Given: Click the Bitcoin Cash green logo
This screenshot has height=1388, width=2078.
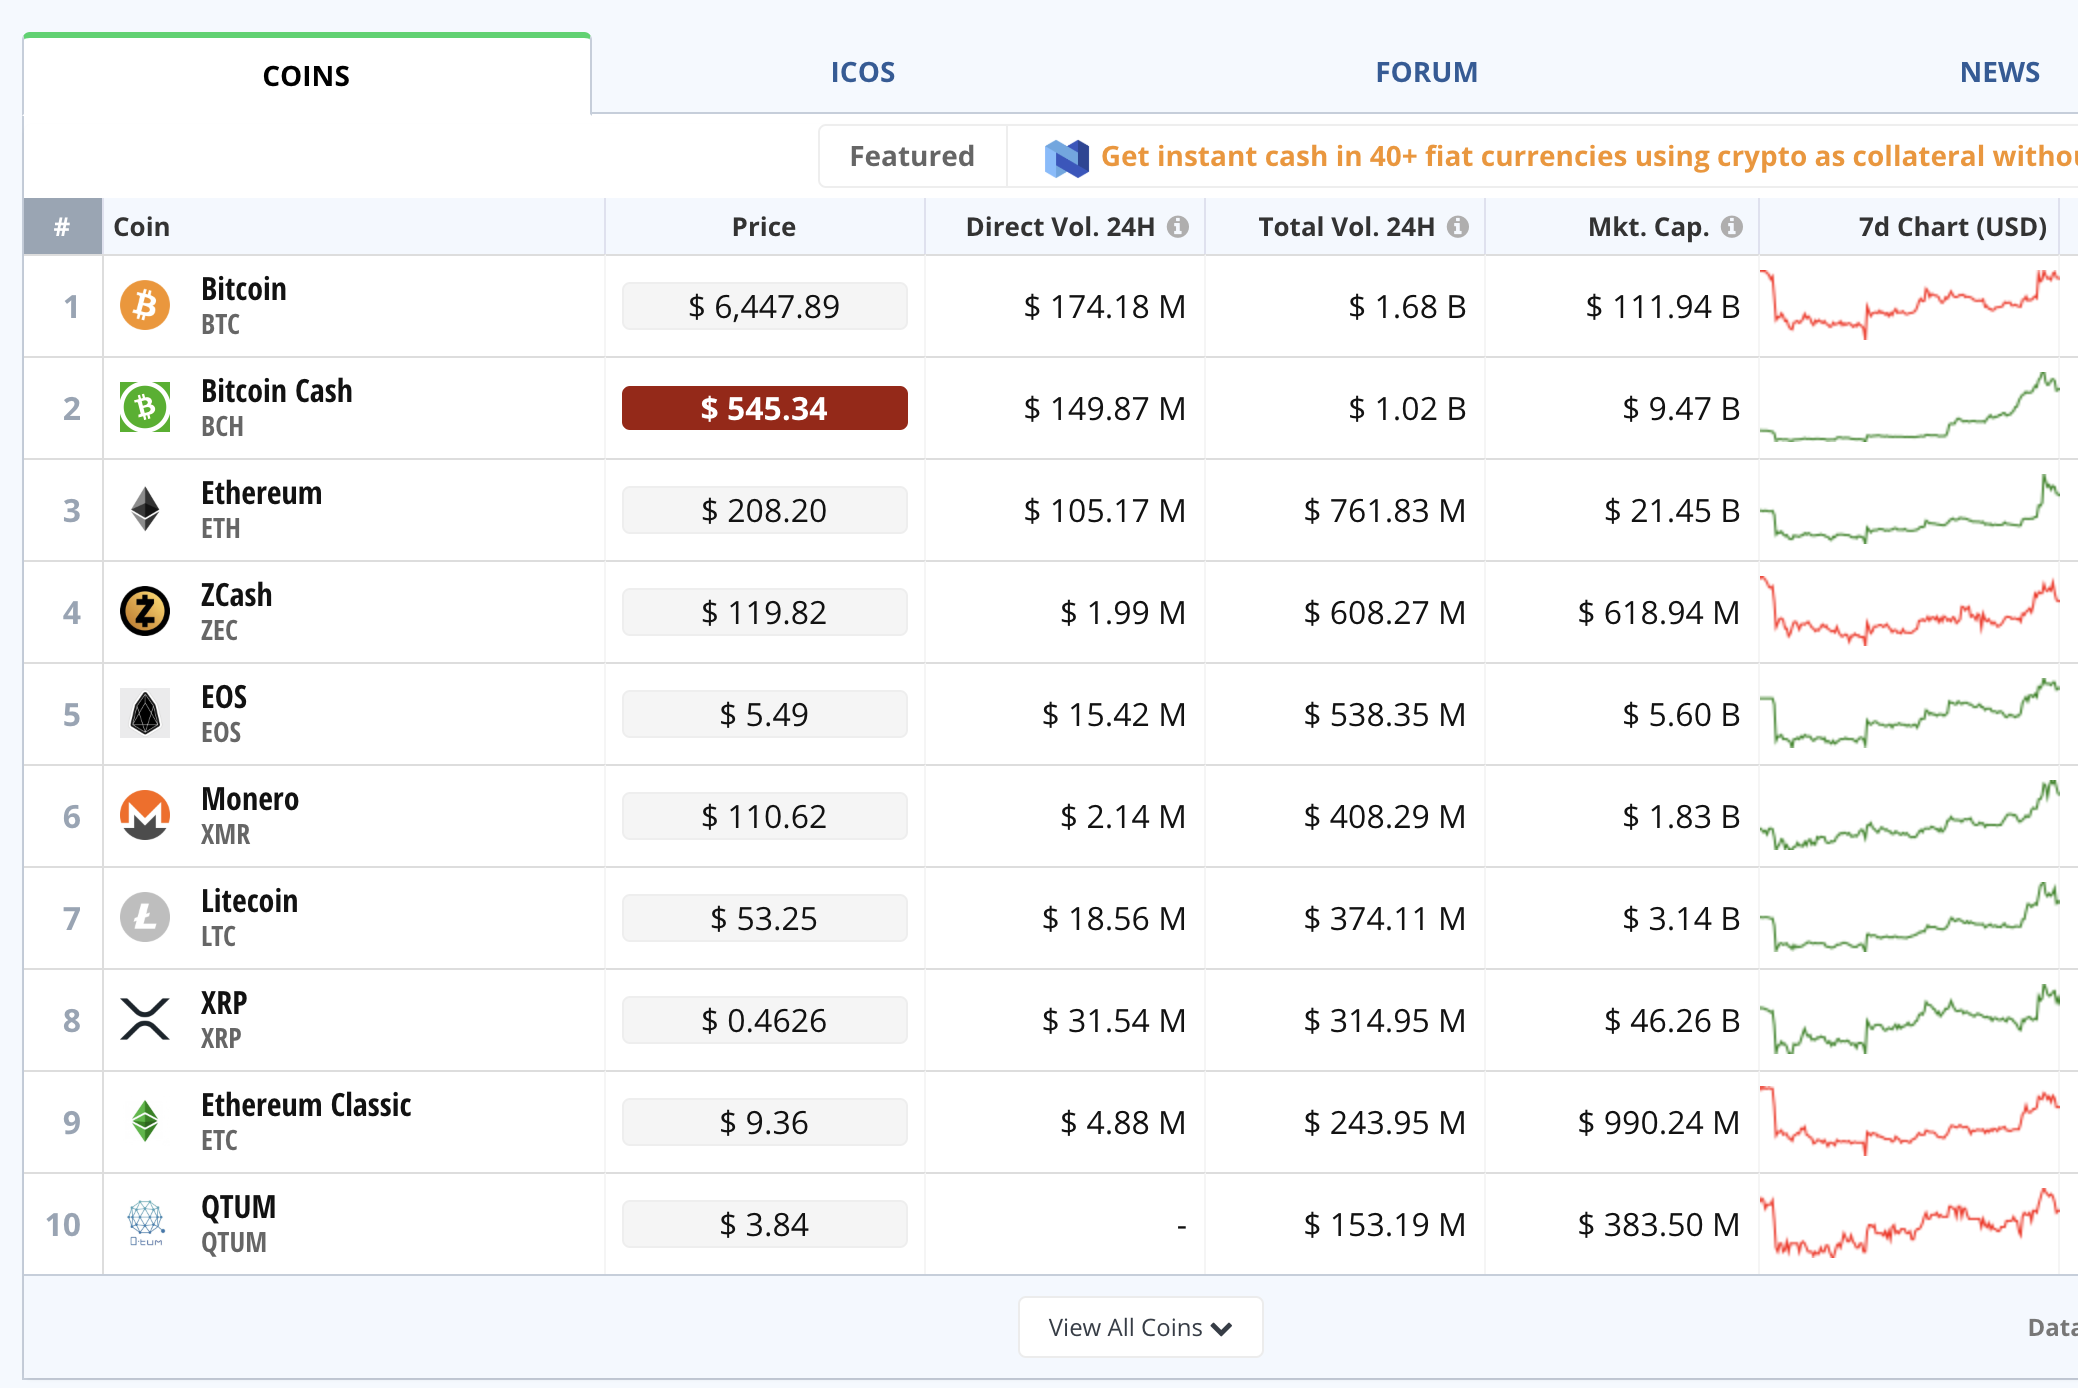Looking at the screenshot, I should [145, 407].
